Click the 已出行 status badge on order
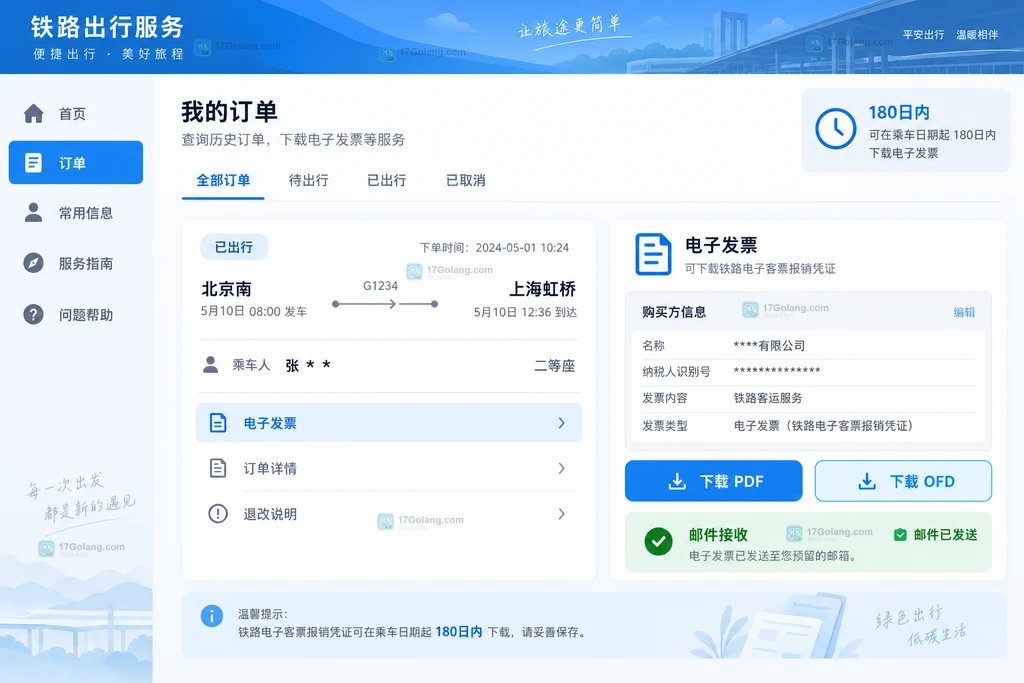This screenshot has width=1024, height=683. click(234, 247)
